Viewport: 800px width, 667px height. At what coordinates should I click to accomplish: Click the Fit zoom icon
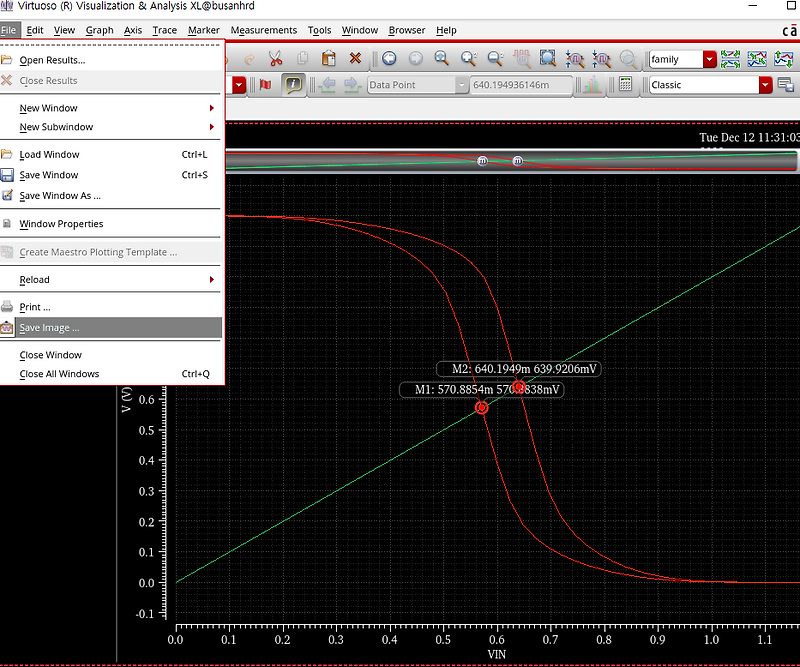[x=547, y=59]
